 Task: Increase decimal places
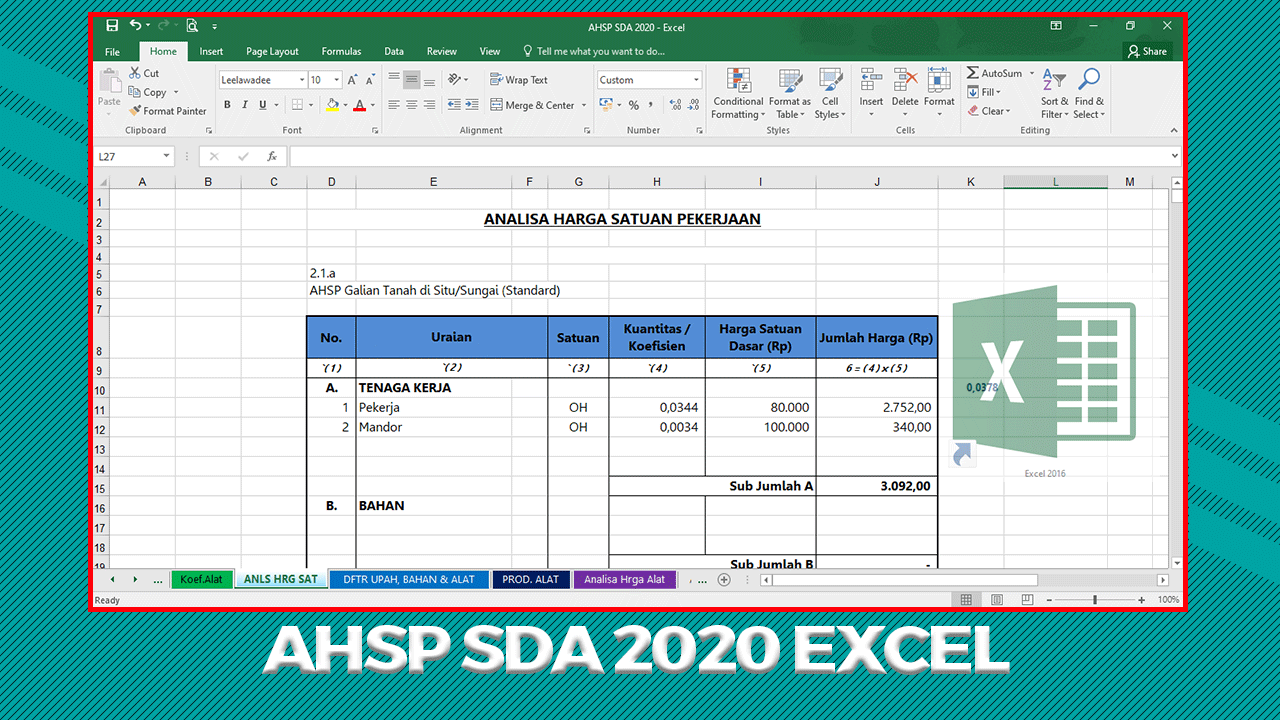pos(676,105)
